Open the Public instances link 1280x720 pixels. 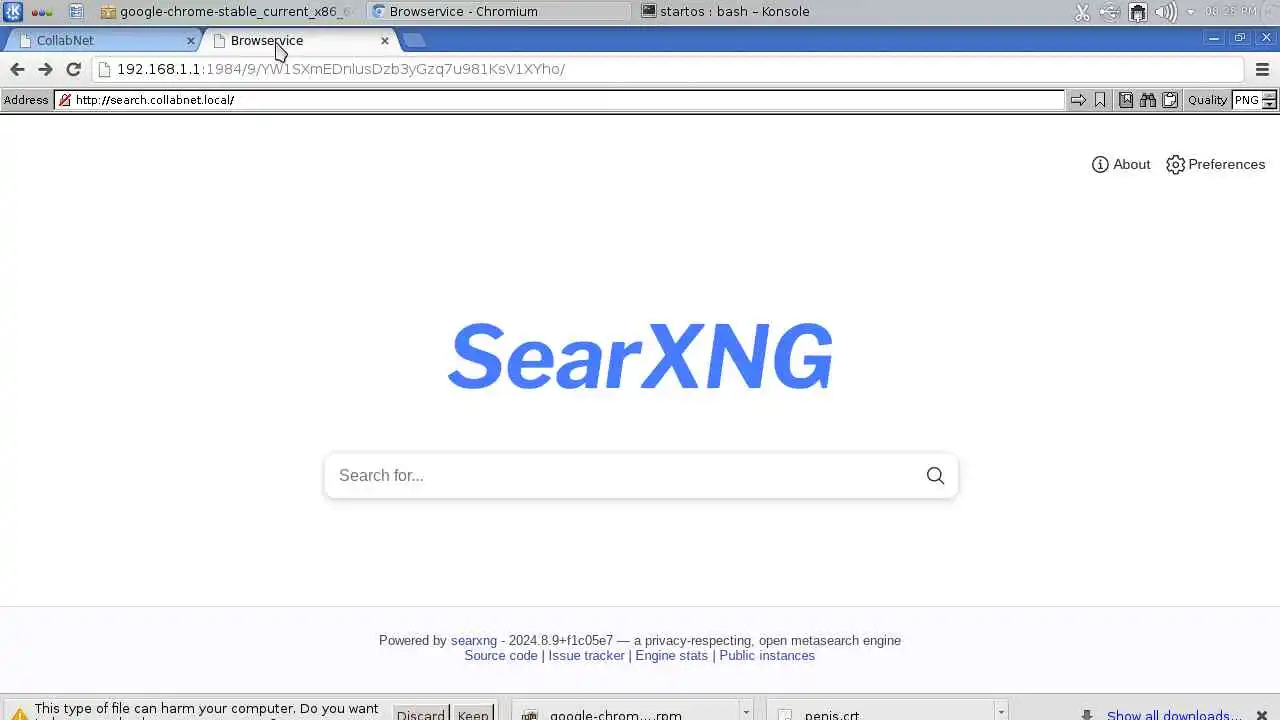click(767, 655)
